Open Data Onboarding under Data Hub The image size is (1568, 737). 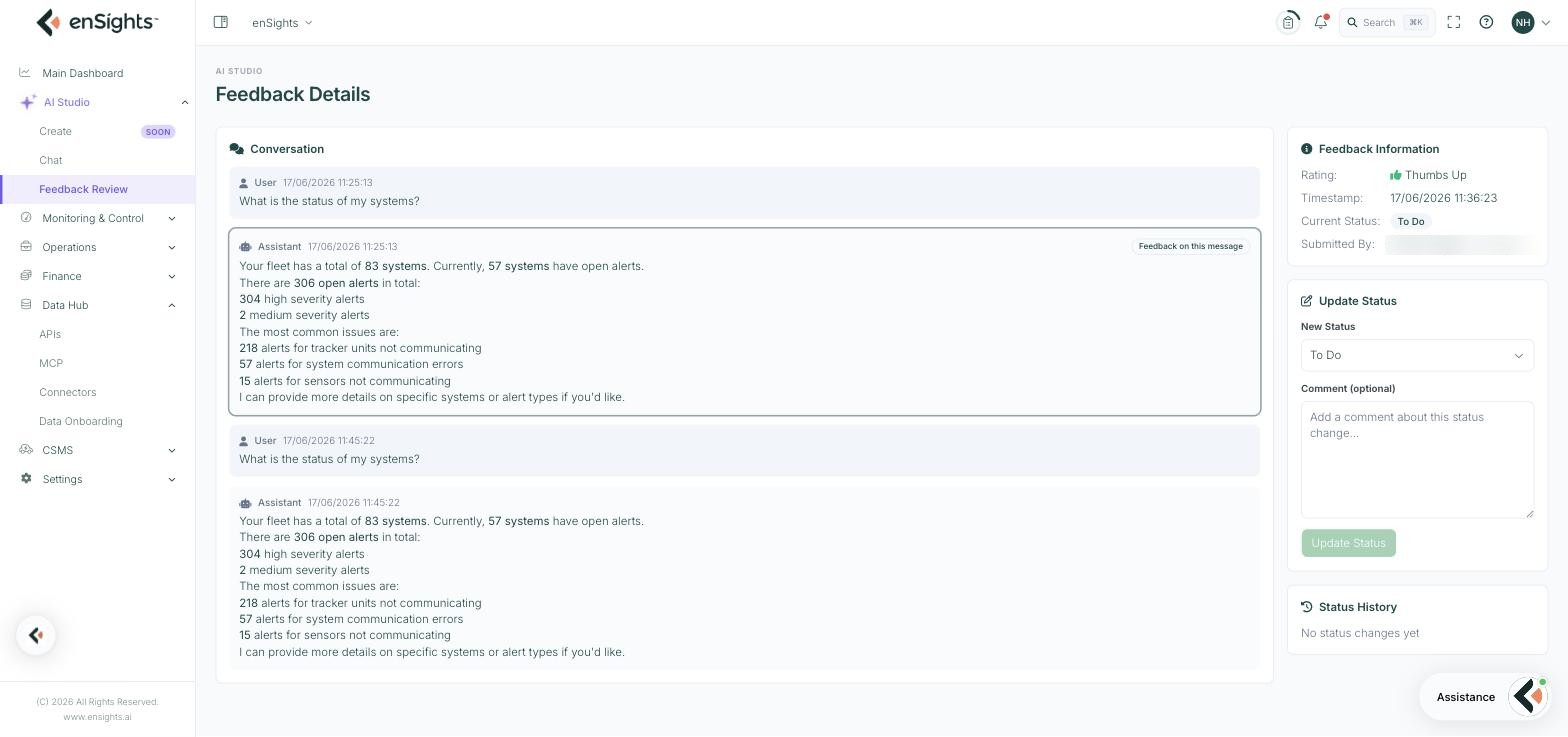pyautogui.click(x=81, y=421)
